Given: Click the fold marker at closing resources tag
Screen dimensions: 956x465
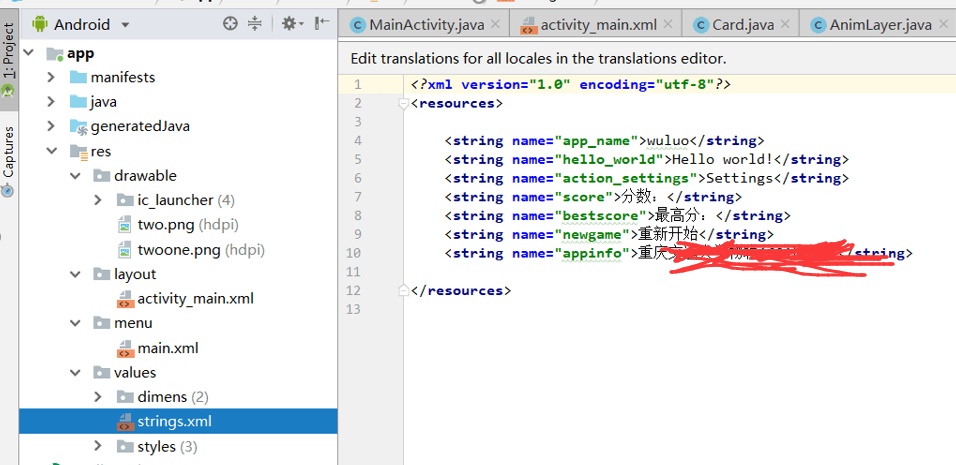Looking at the screenshot, I should pos(403,291).
